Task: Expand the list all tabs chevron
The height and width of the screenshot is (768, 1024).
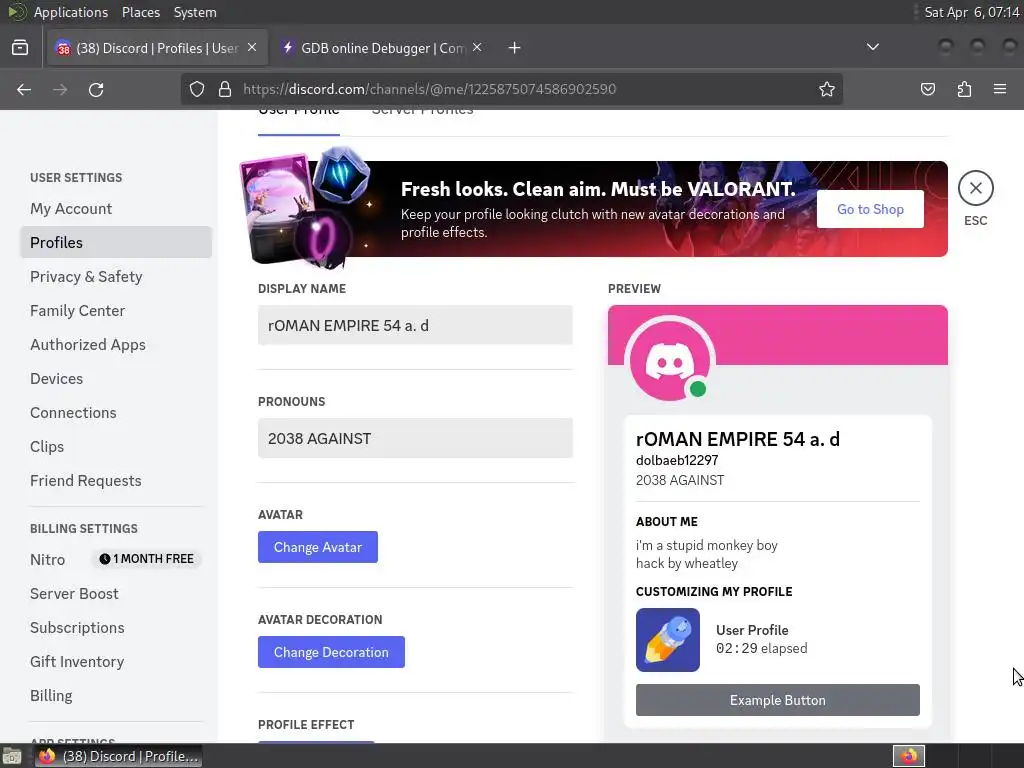Action: pyautogui.click(x=872, y=47)
